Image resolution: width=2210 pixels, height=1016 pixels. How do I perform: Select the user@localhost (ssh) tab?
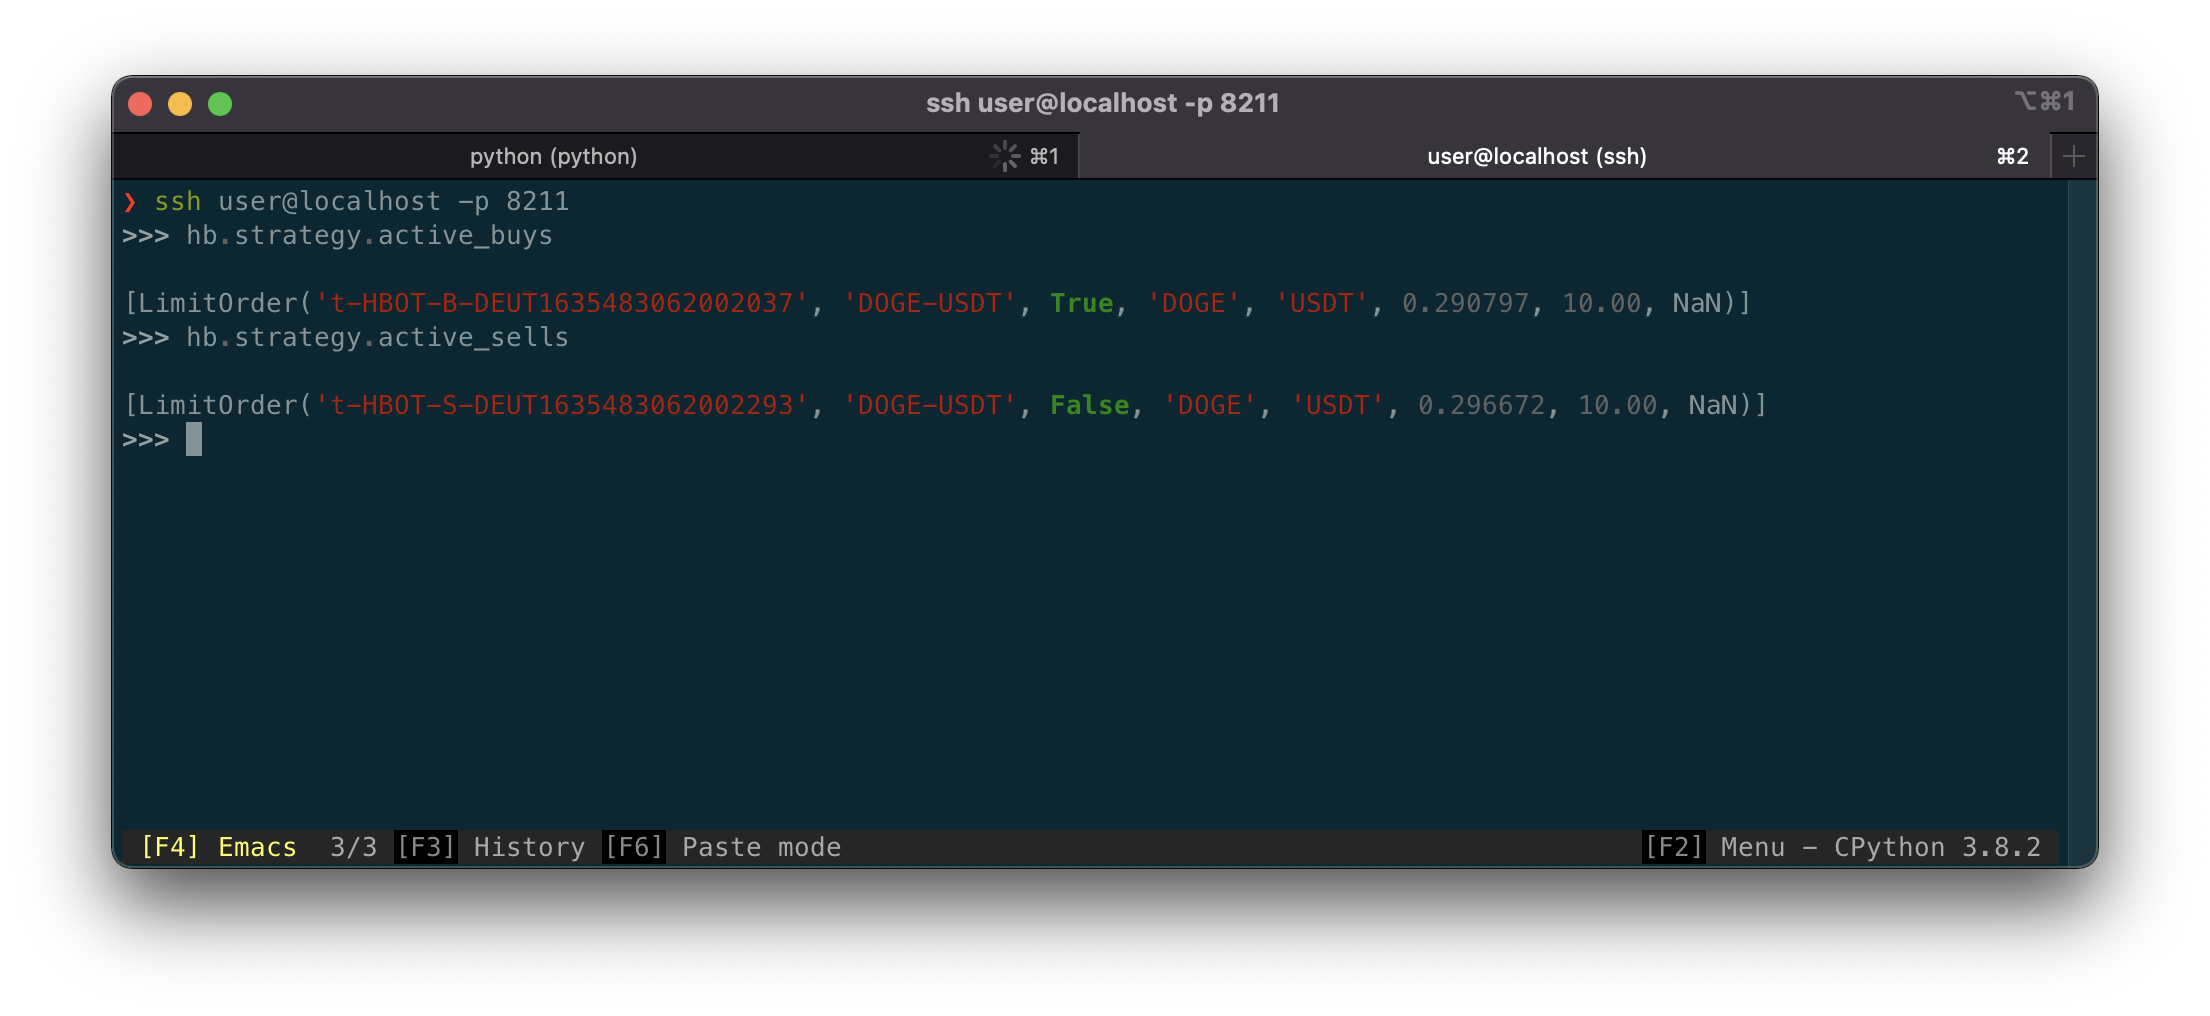[x=1536, y=157]
